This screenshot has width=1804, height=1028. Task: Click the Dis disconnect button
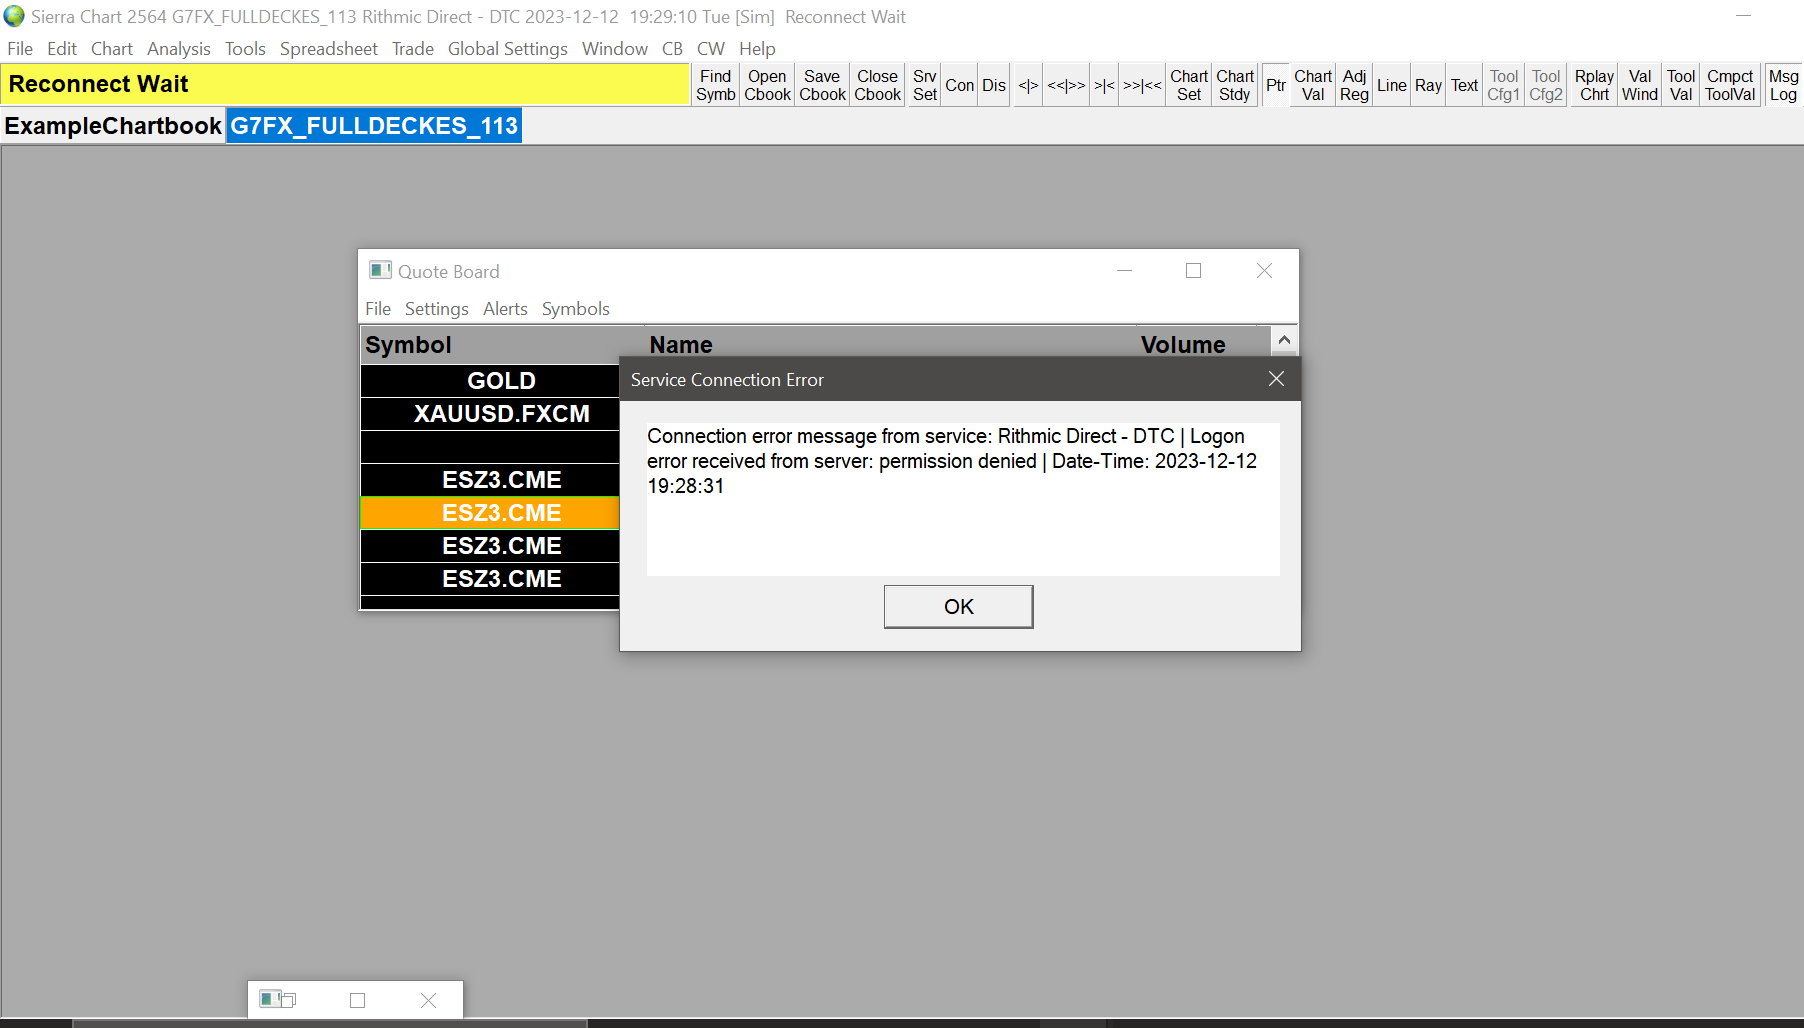994,85
